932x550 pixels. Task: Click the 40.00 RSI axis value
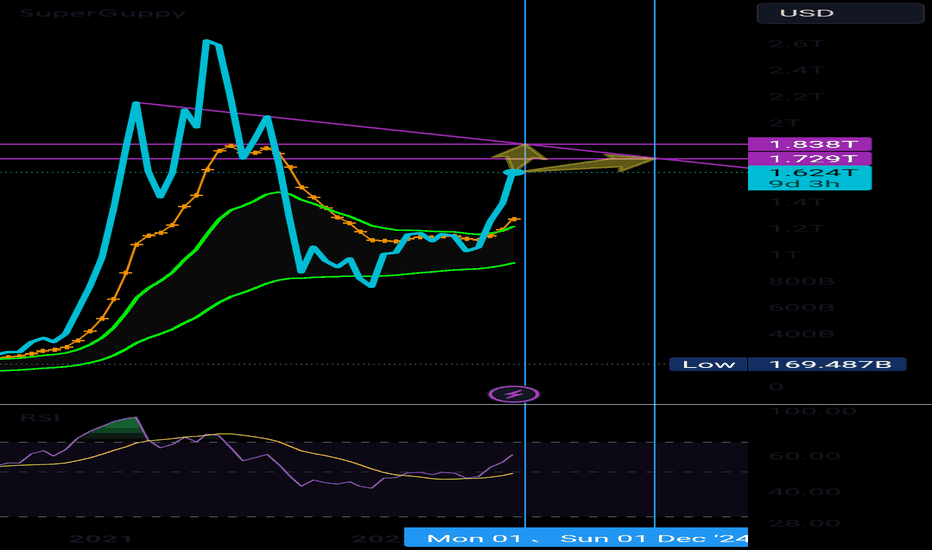(804, 492)
